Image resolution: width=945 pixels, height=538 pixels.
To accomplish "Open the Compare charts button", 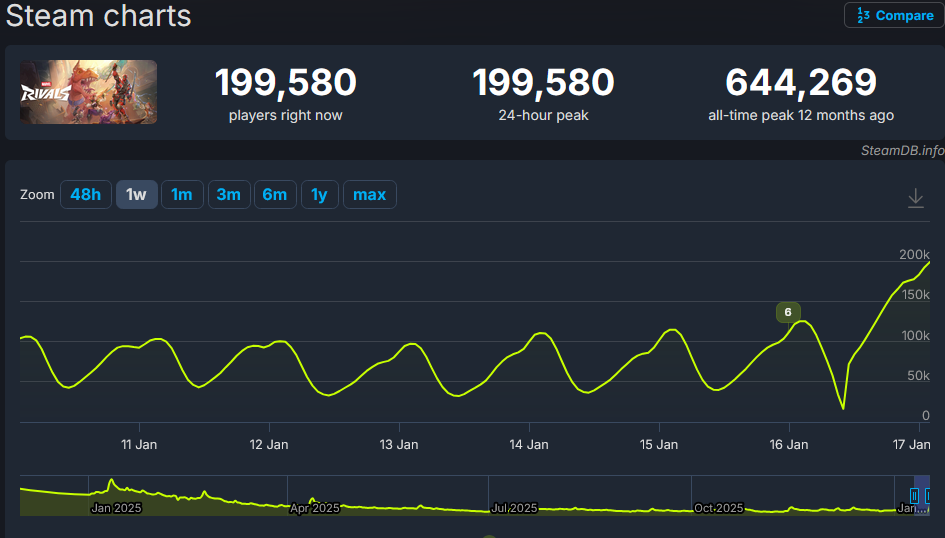I will pos(894,15).
